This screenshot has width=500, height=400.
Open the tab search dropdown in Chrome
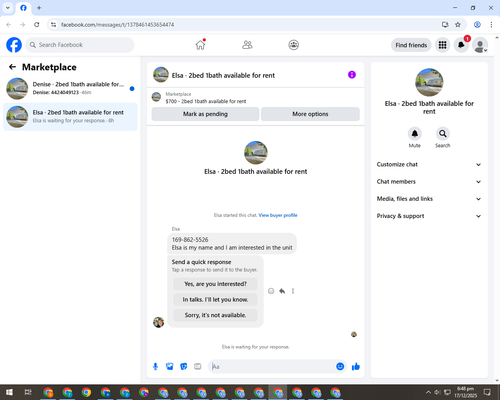point(8,8)
